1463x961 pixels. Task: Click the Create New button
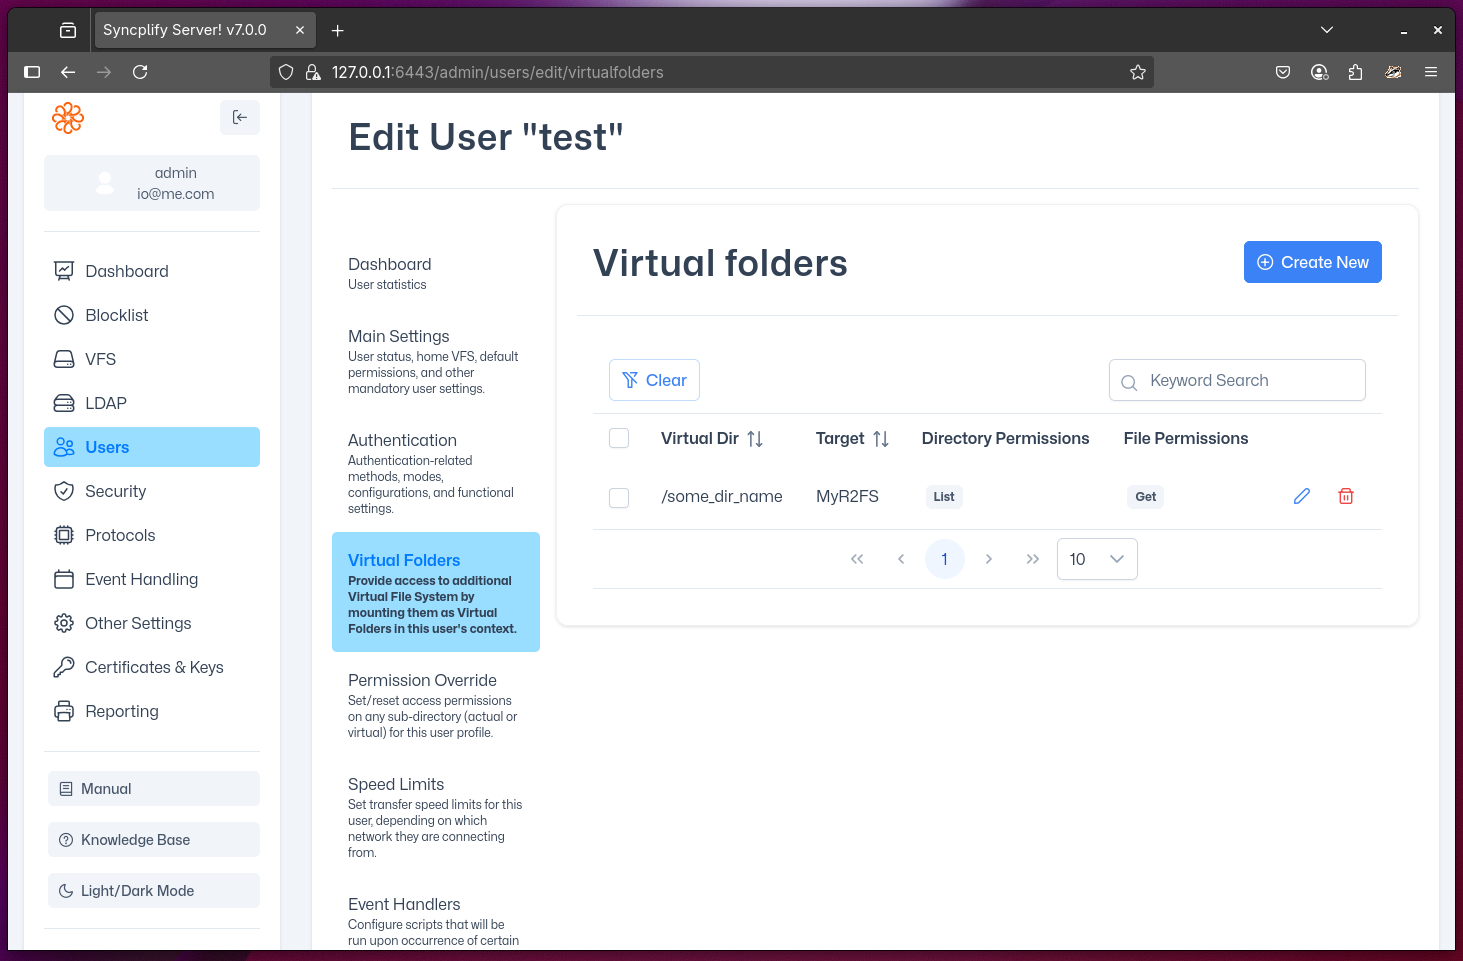pos(1312,262)
